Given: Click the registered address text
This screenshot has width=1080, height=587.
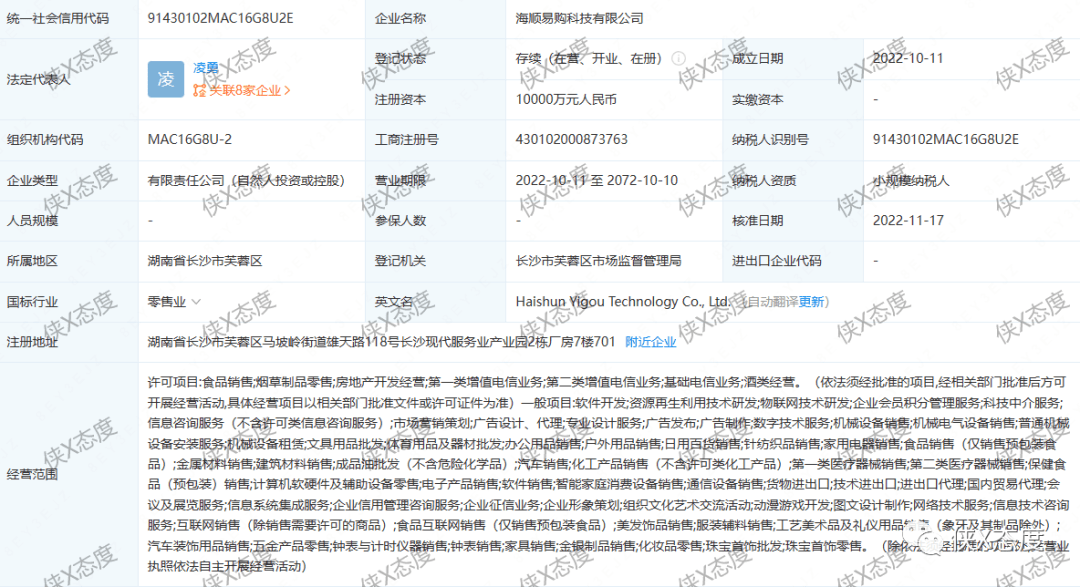Looking at the screenshot, I should click(x=381, y=342).
